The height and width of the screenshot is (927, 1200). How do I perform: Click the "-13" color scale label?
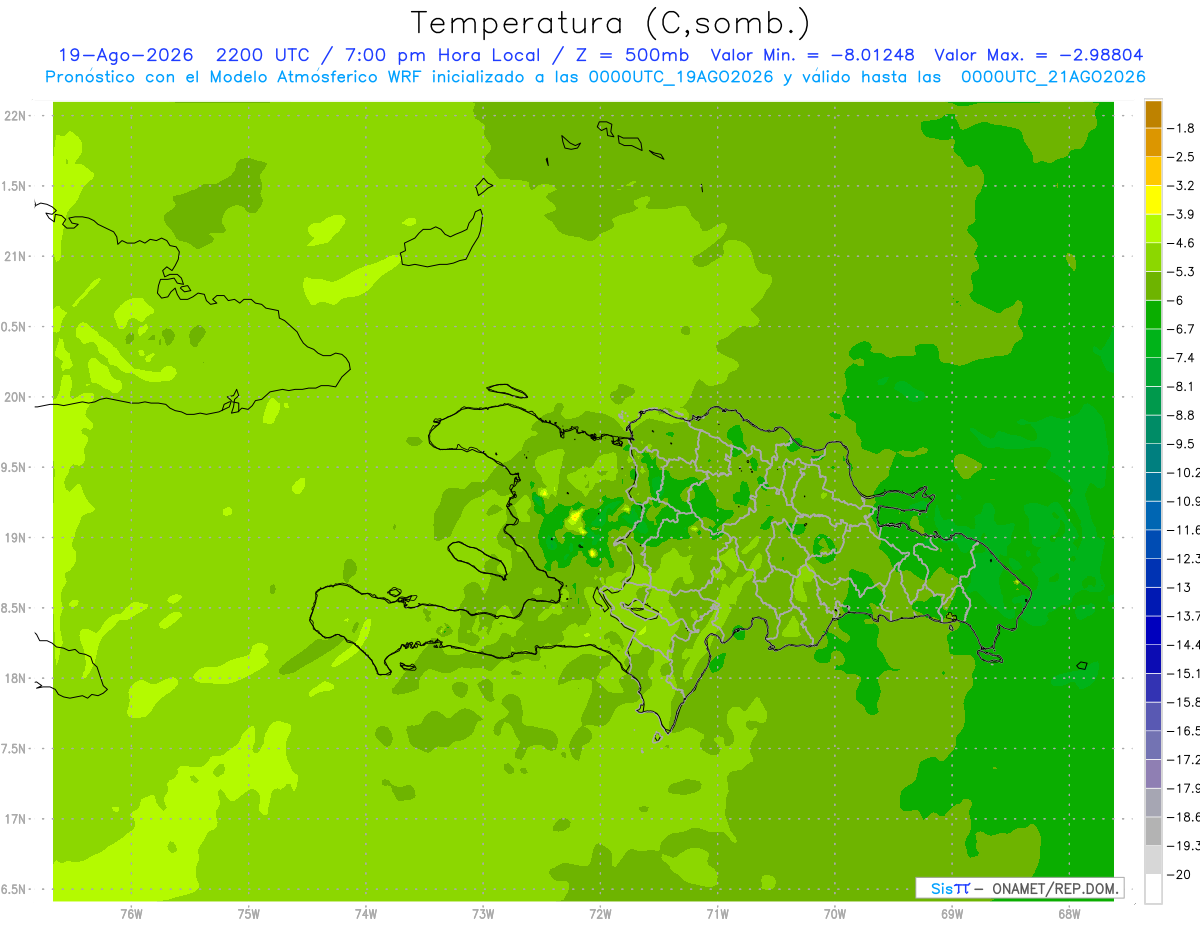tap(1179, 587)
